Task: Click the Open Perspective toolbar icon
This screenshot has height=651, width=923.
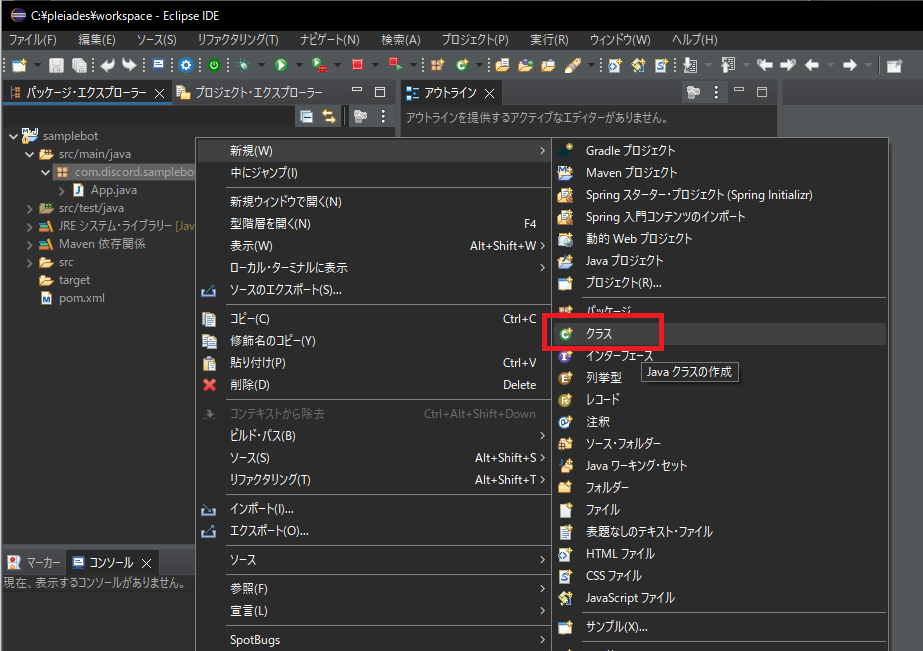Action: tap(894, 66)
